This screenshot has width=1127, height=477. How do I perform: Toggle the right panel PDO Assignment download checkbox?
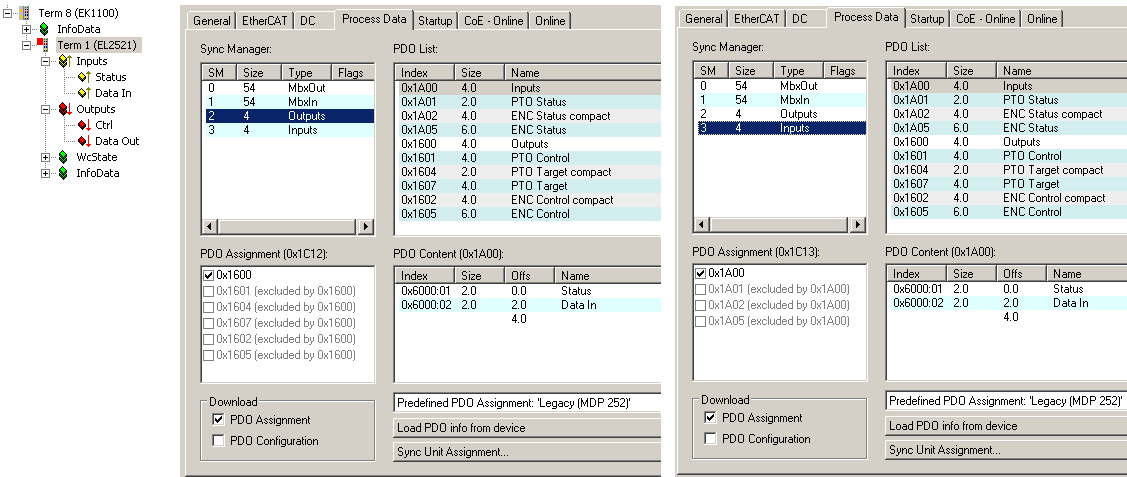pyautogui.click(x=710, y=417)
